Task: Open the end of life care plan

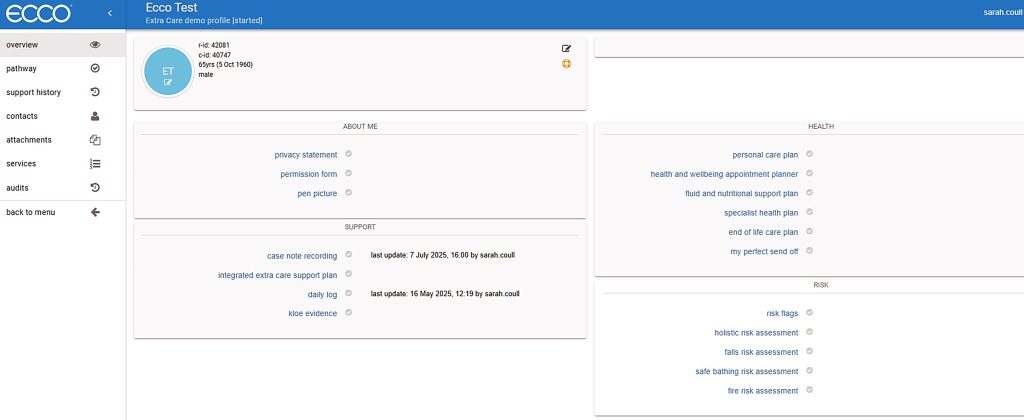Action: [756, 232]
